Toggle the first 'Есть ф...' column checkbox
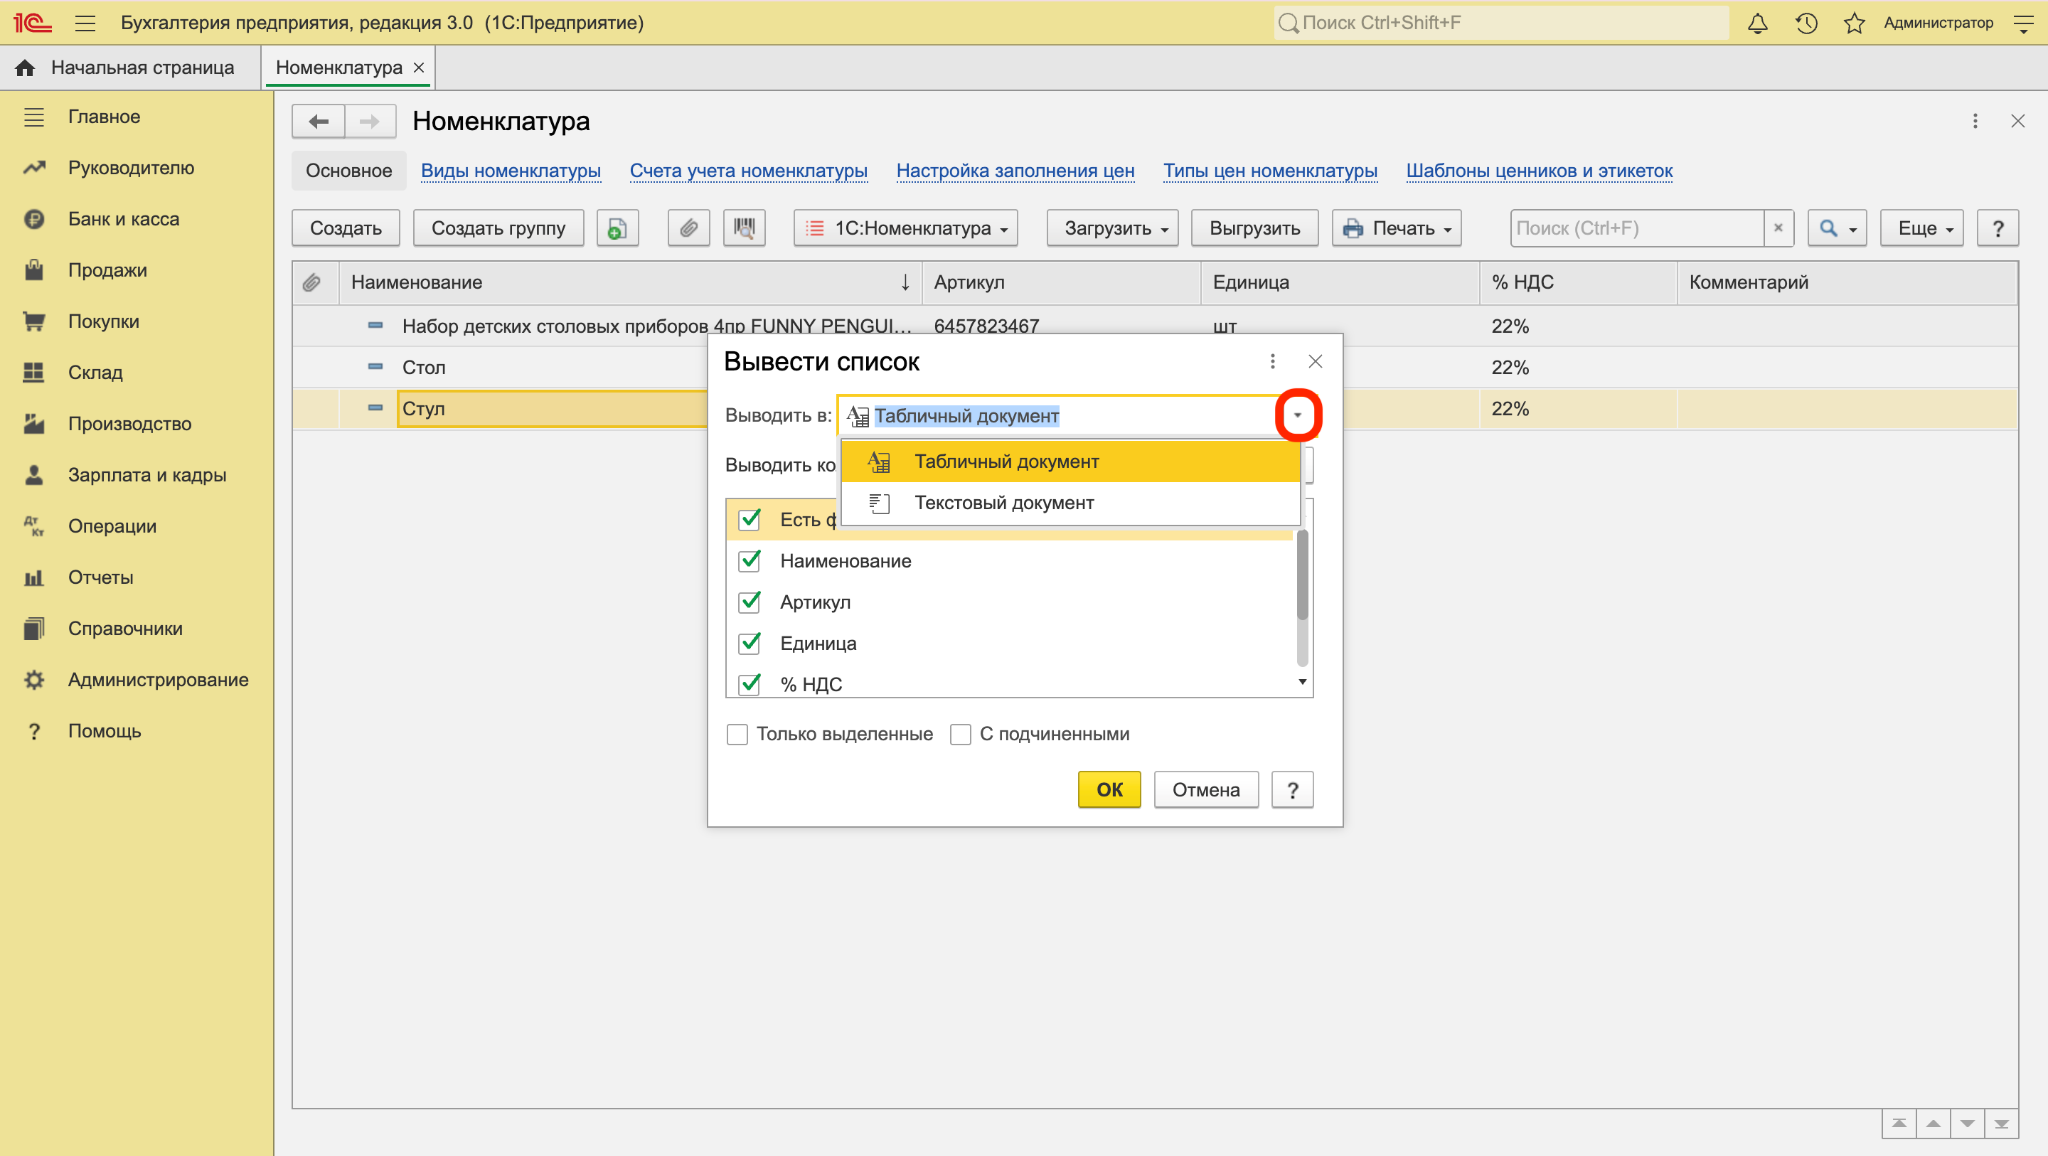The width and height of the screenshot is (2048, 1156). pyautogui.click(x=750, y=520)
